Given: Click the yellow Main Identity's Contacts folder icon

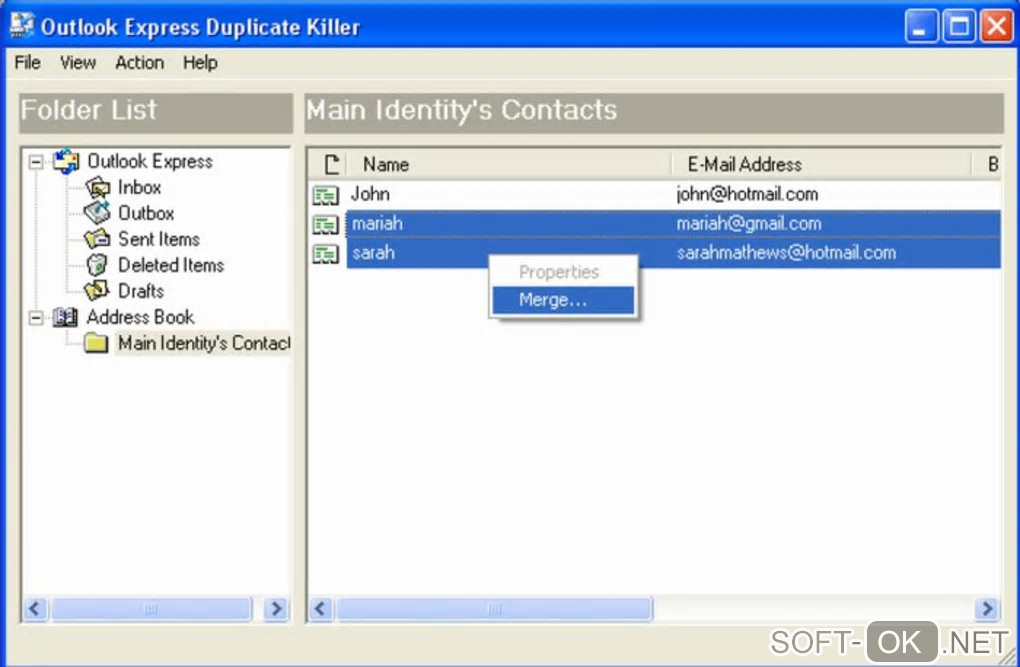Looking at the screenshot, I should click(x=96, y=343).
